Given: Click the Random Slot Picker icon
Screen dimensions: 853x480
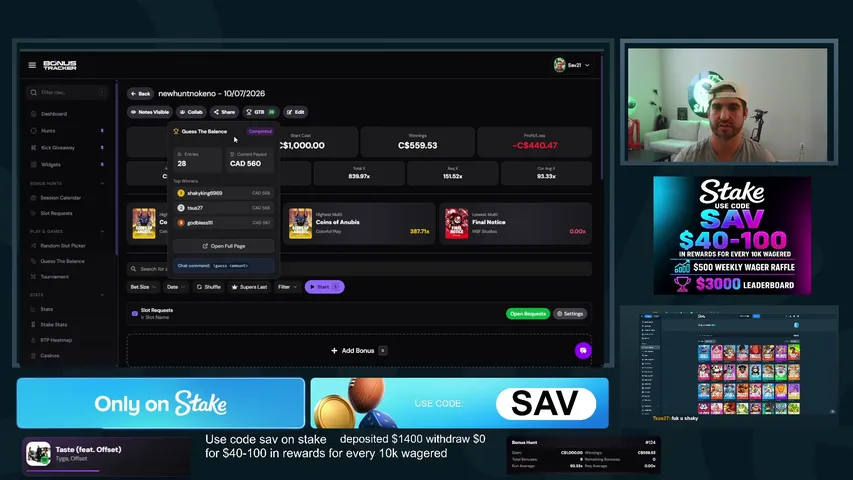Looking at the screenshot, I should click(x=34, y=245).
